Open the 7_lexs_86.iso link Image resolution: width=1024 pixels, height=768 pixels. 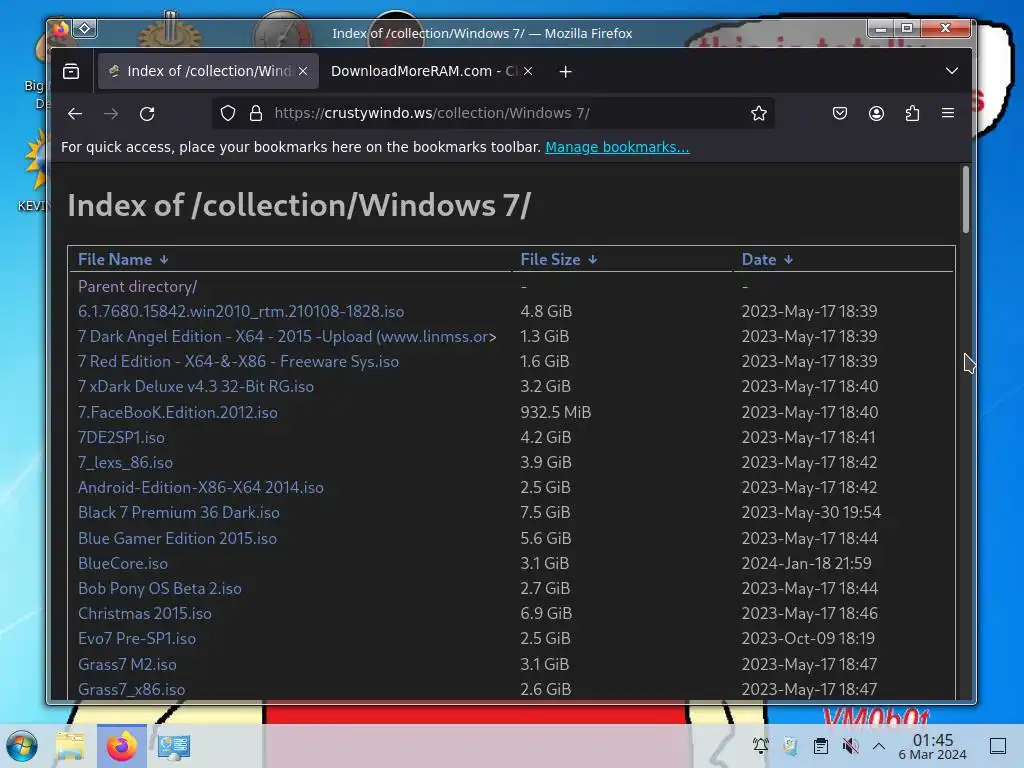(x=125, y=463)
